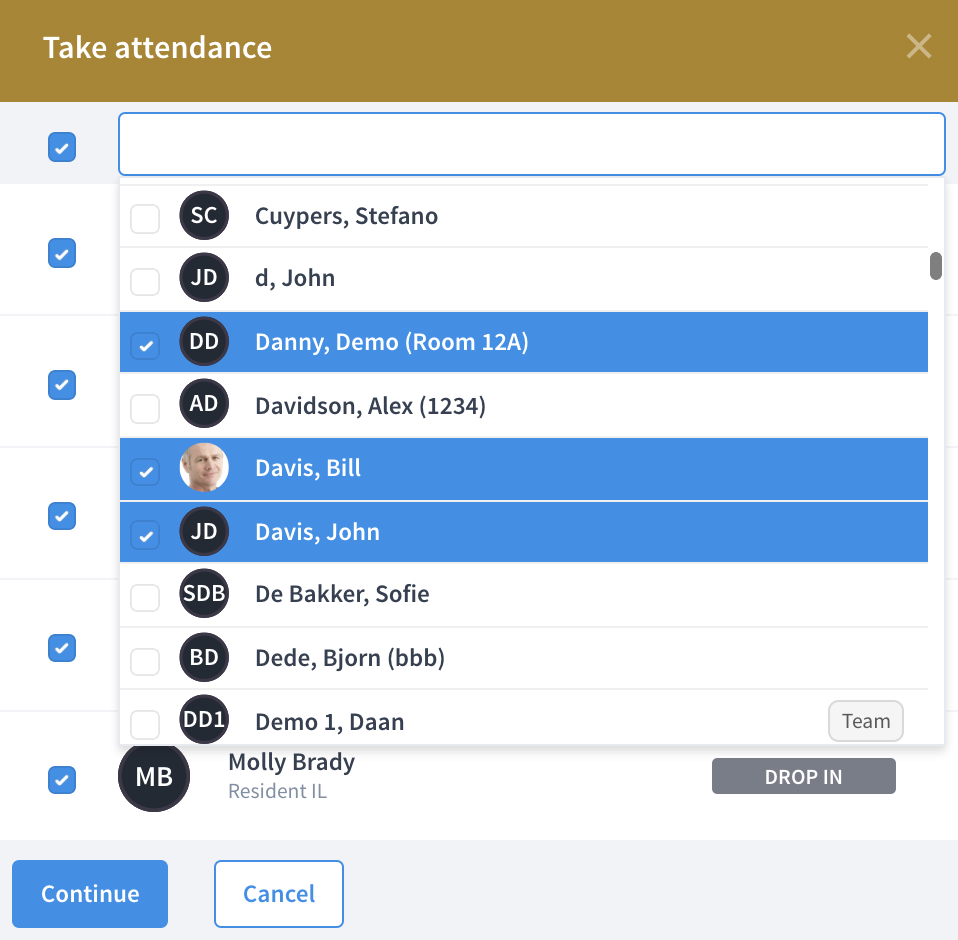Screen dimensions: 958x940
Task: Choose De Bakker, Sofie in the dropdown
Action: 524,594
